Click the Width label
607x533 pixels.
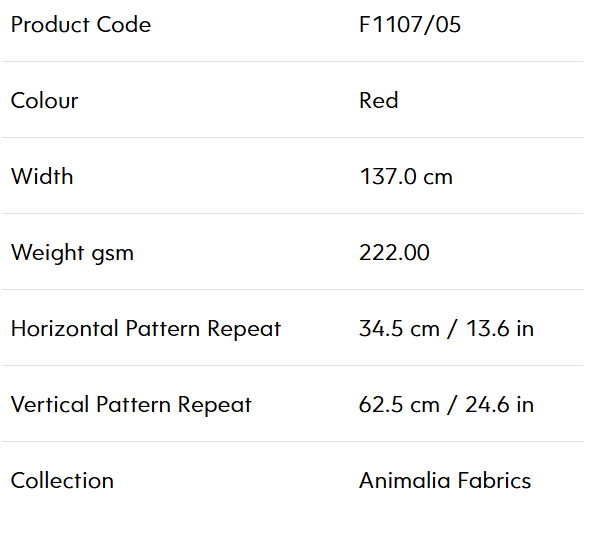[42, 177]
